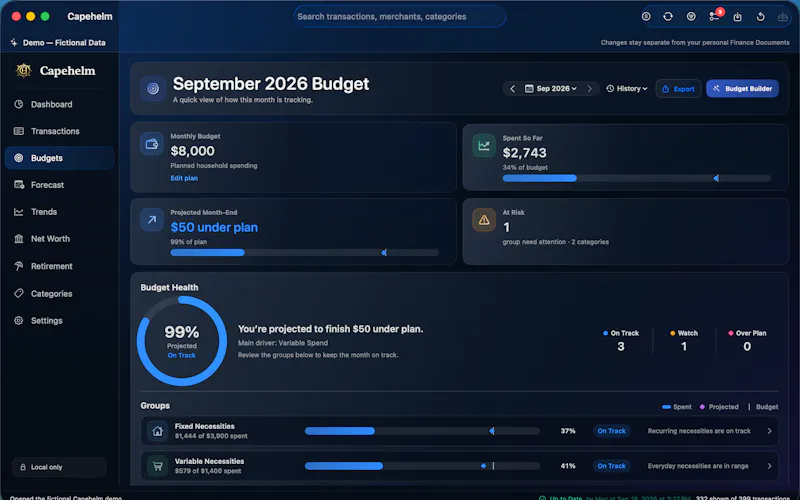Click the Fixed Necessities spending bar
Viewport: 800px width, 500px height.
pyautogui.click(x=422, y=431)
